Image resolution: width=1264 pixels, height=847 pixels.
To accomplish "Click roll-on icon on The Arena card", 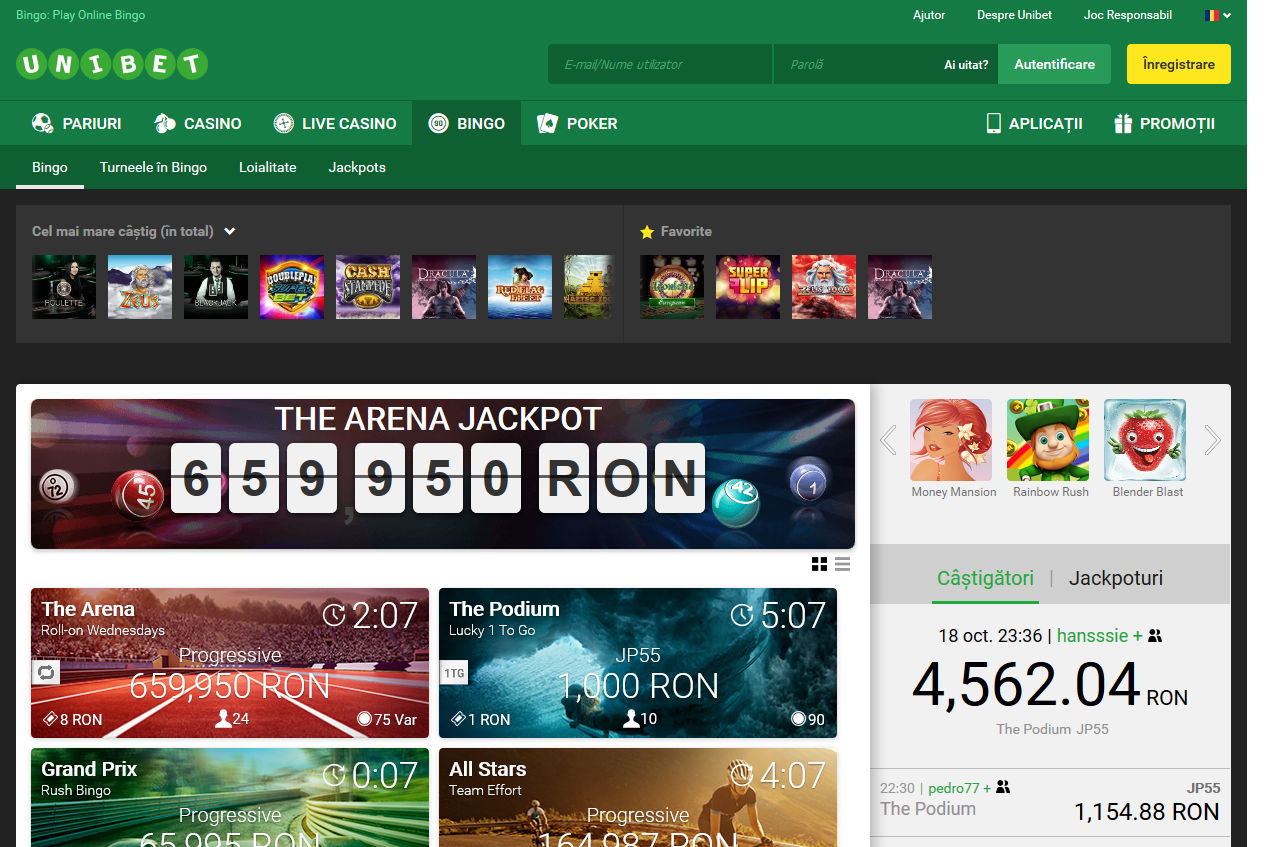I will pos(44,672).
